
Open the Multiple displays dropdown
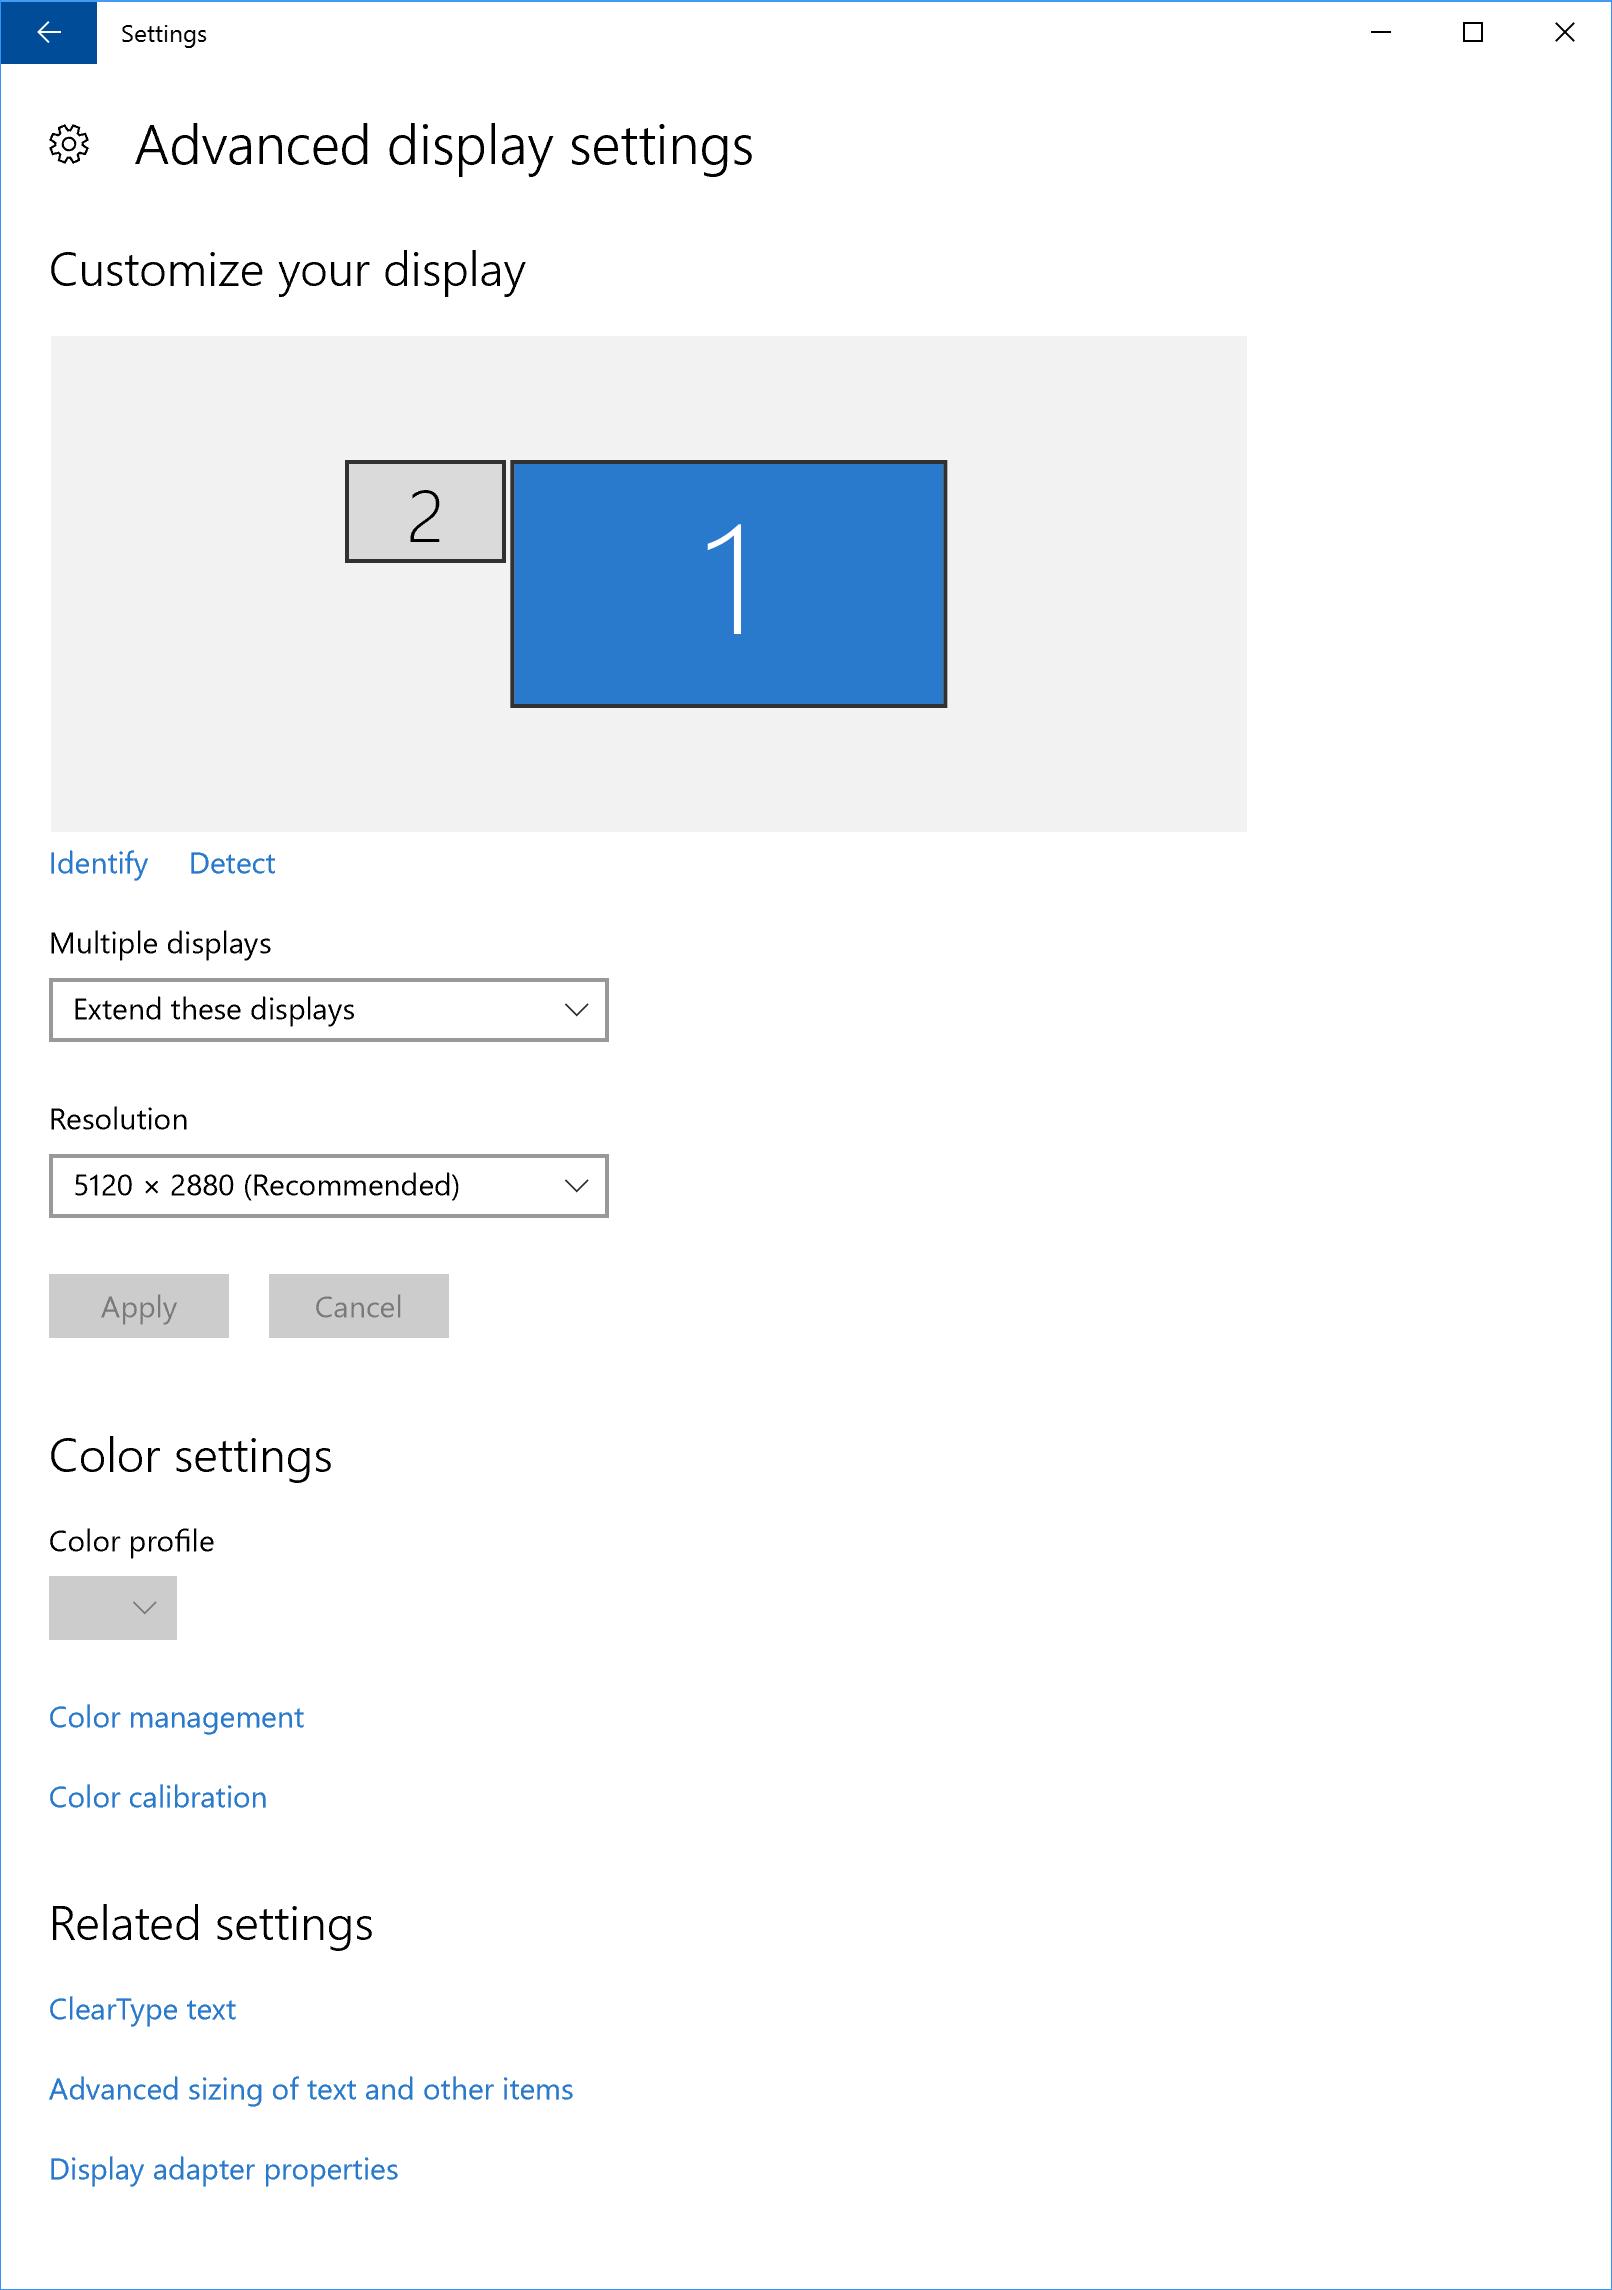(329, 1010)
